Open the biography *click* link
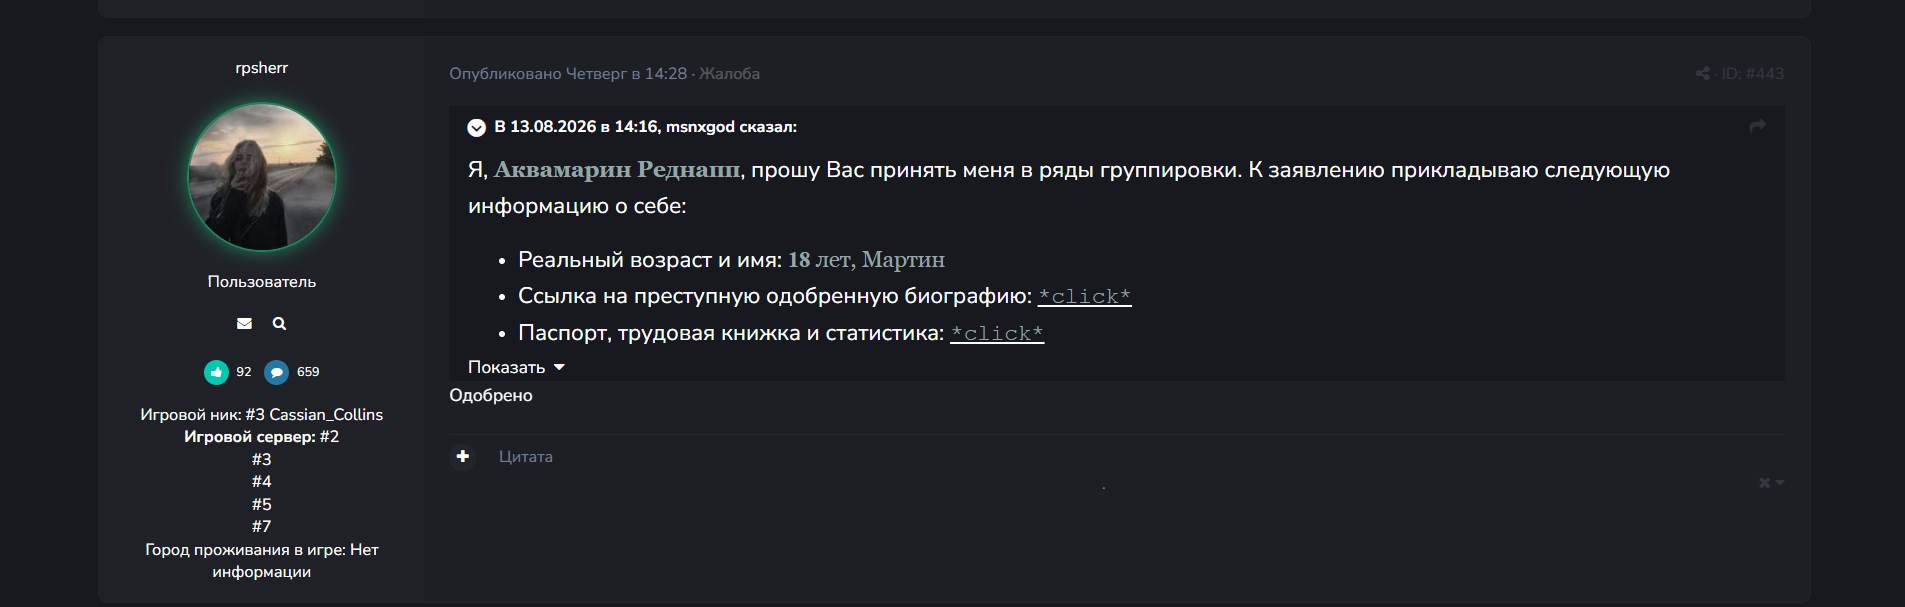Viewport: 1905px width, 607px height. [1084, 296]
